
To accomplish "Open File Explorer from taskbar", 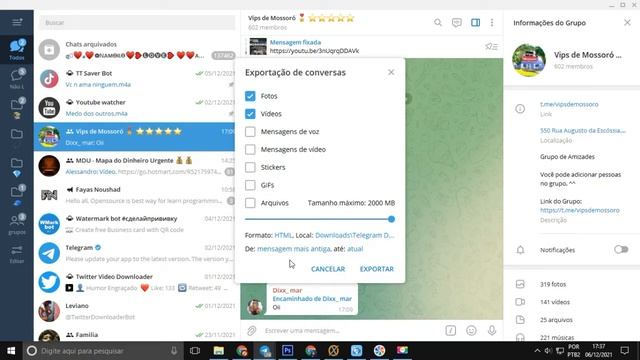I will click(219, 351).
